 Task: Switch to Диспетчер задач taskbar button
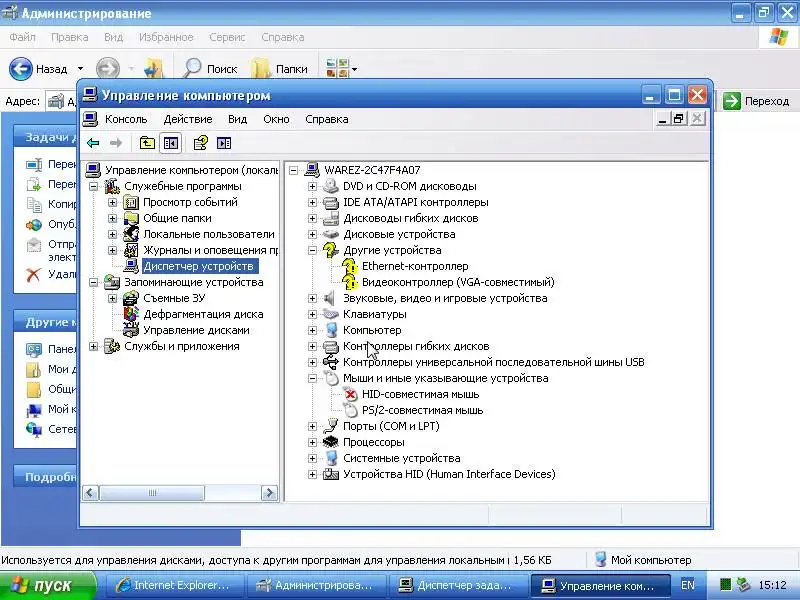(x=457, y=585)
